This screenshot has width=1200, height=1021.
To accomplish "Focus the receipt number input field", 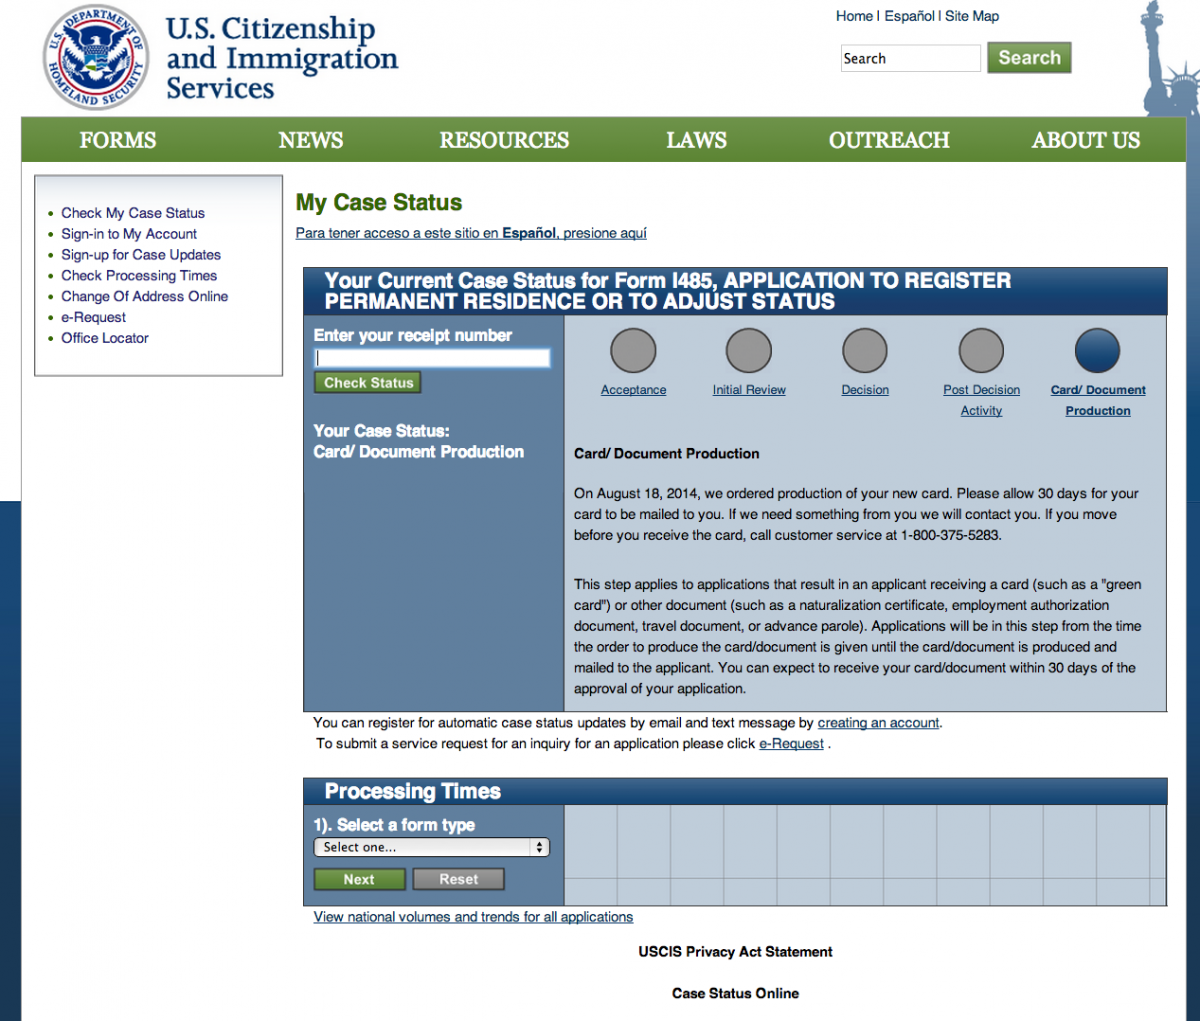I will tap(432, 358).
